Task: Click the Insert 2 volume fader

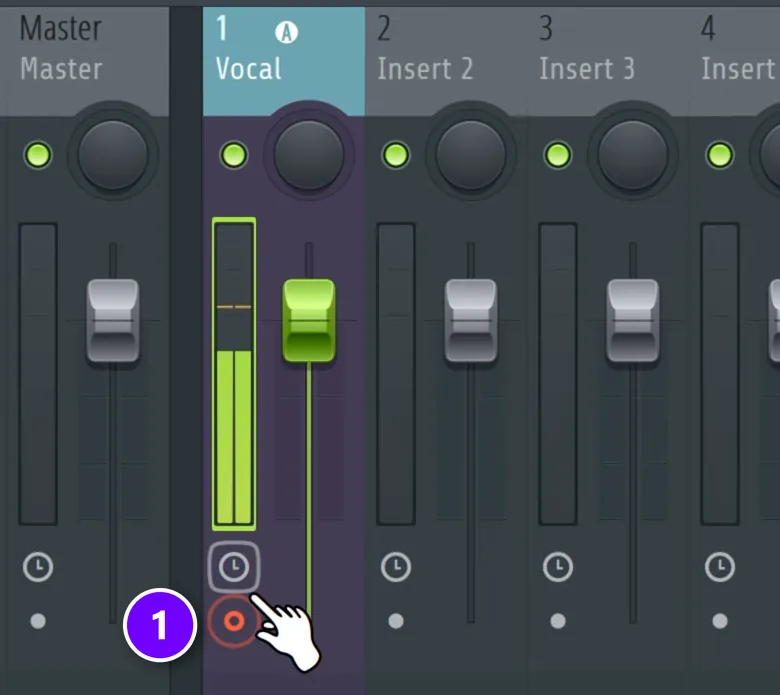Action: pyautogui.click(x=471, y=320)
